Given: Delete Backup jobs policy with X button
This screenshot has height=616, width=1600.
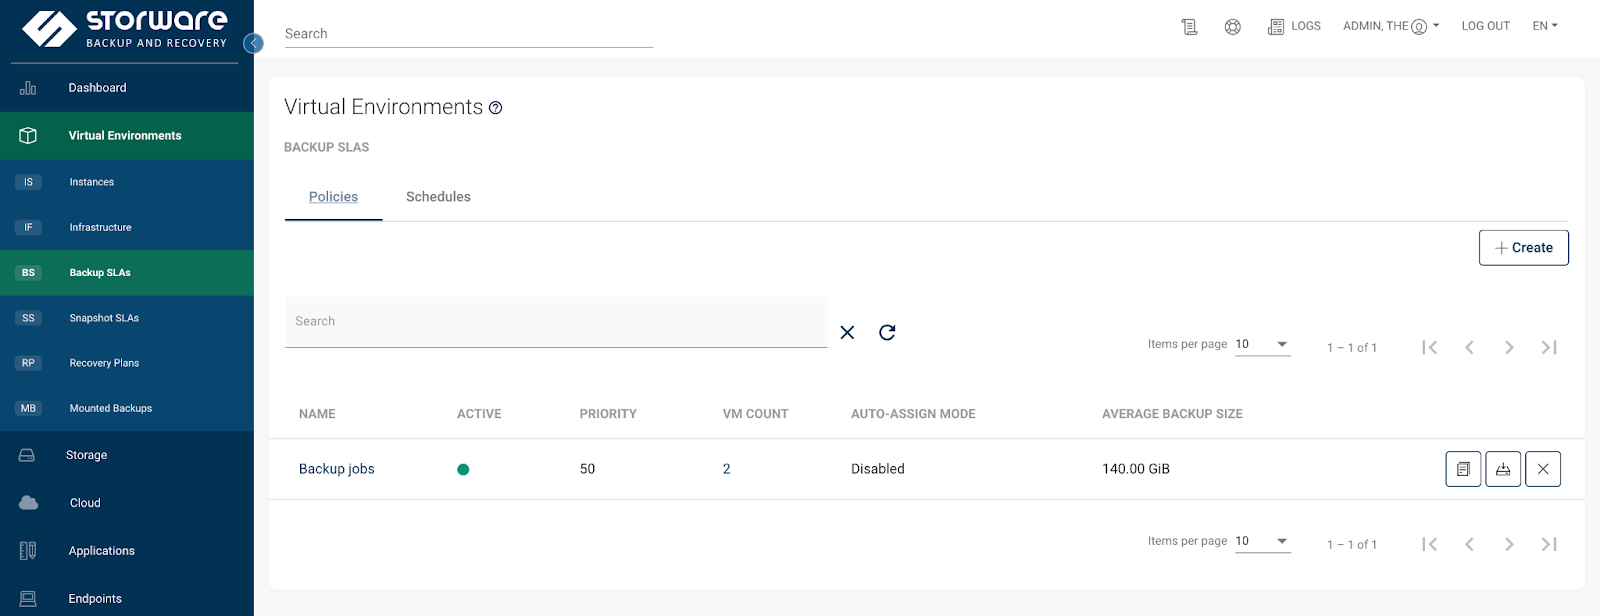Looking at the screenshot, I should 1543,469.
